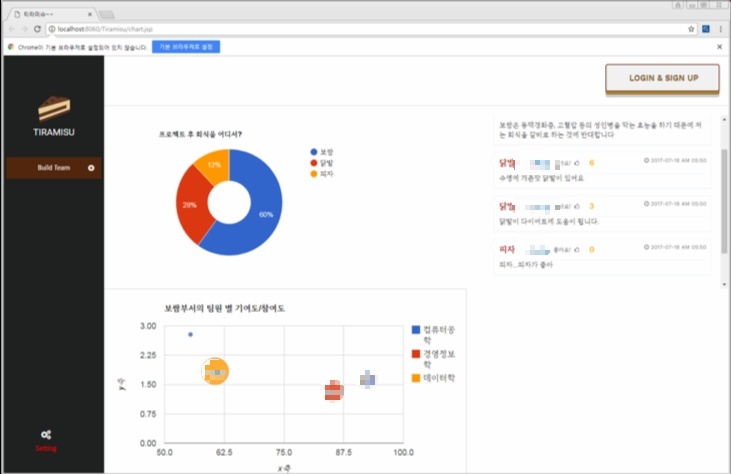Click the bubble chart title 기여도/참여도
731x474 pixels.
point(224,309)
